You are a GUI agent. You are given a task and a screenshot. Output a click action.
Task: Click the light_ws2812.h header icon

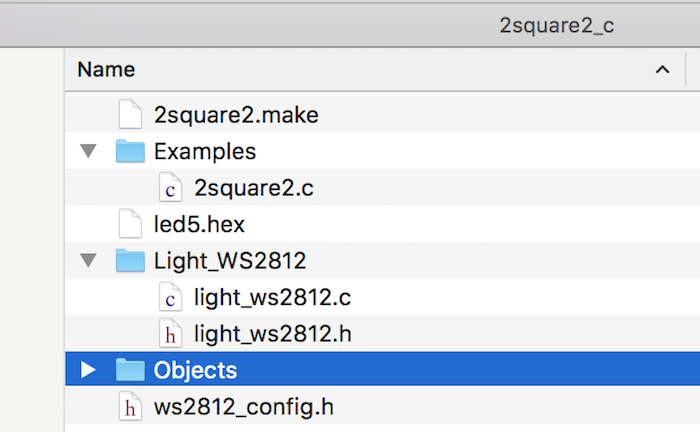click(171, 333)
